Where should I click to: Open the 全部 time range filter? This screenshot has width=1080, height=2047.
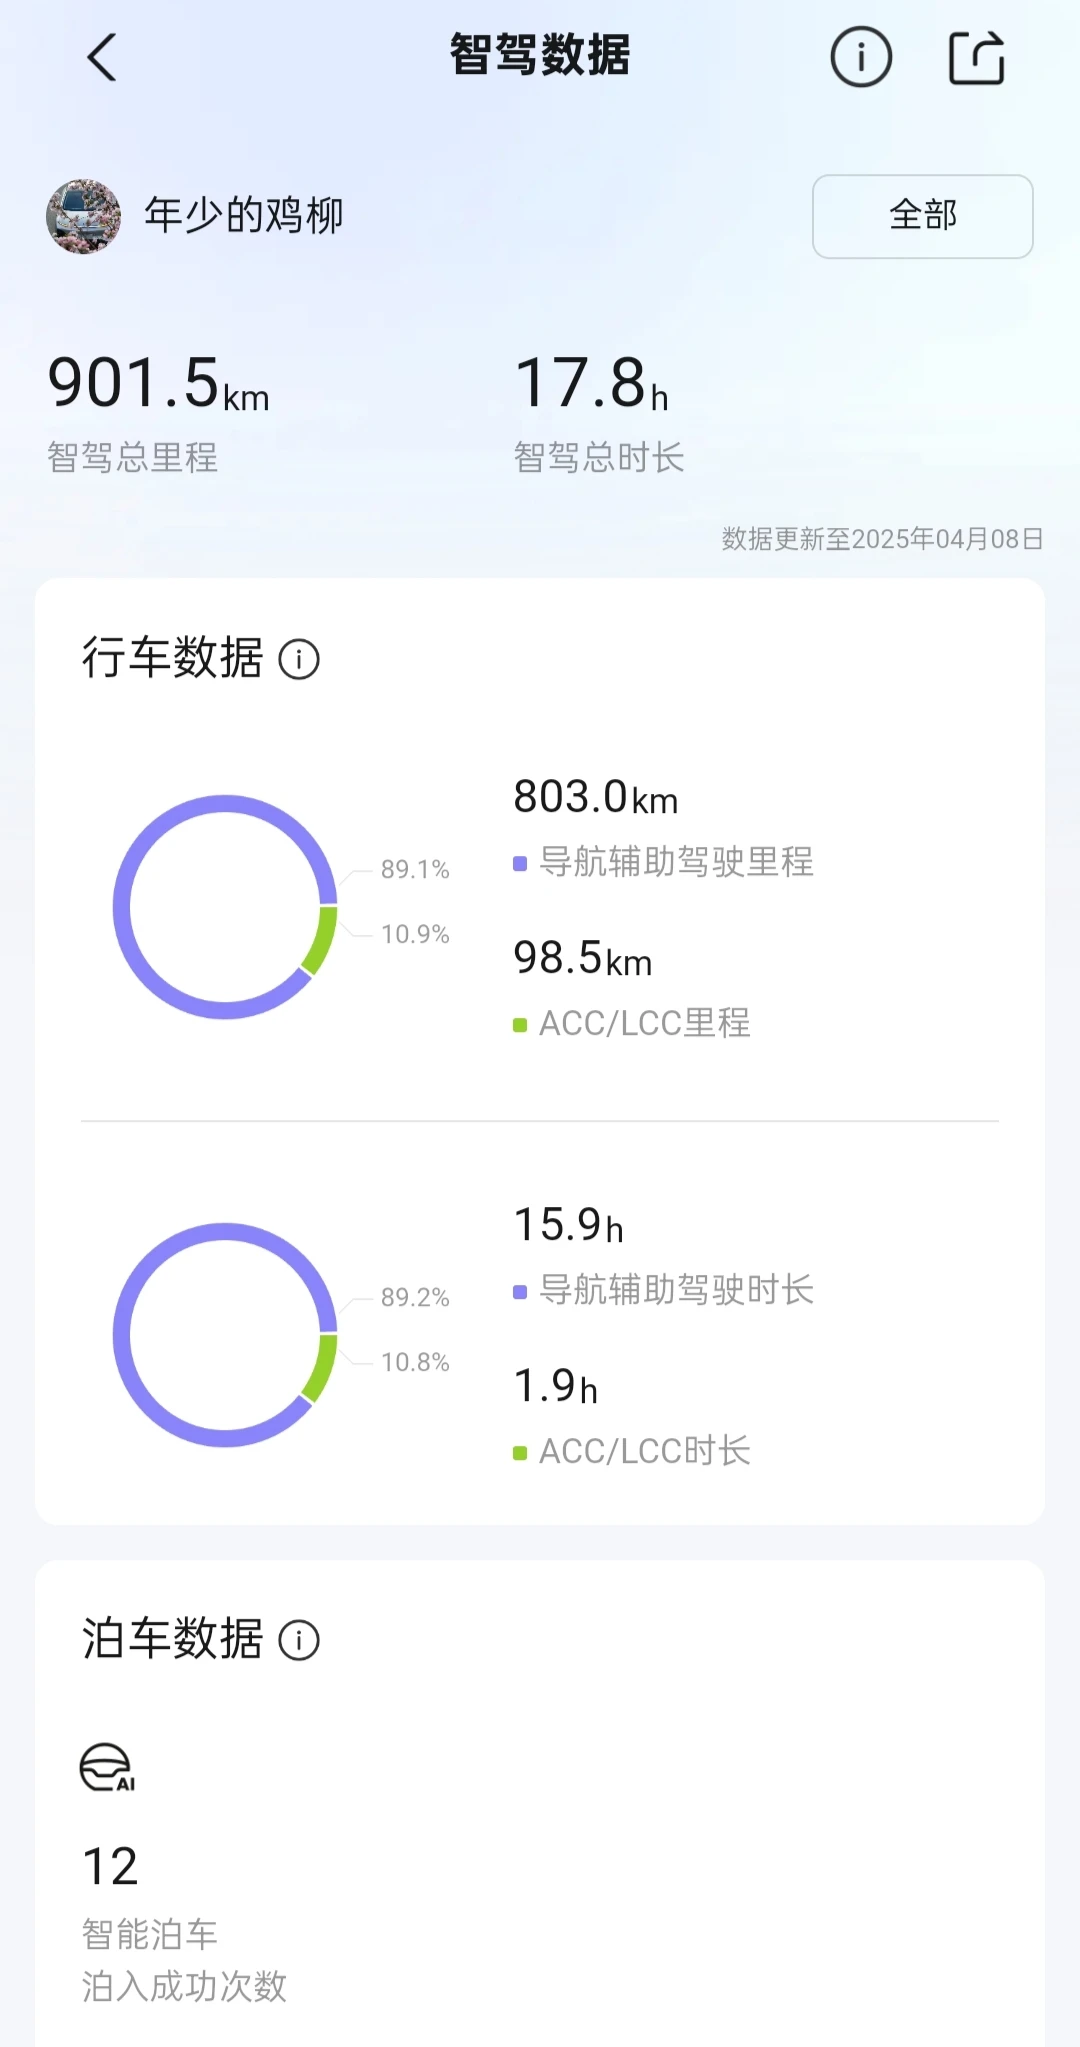tap(922, 216)
